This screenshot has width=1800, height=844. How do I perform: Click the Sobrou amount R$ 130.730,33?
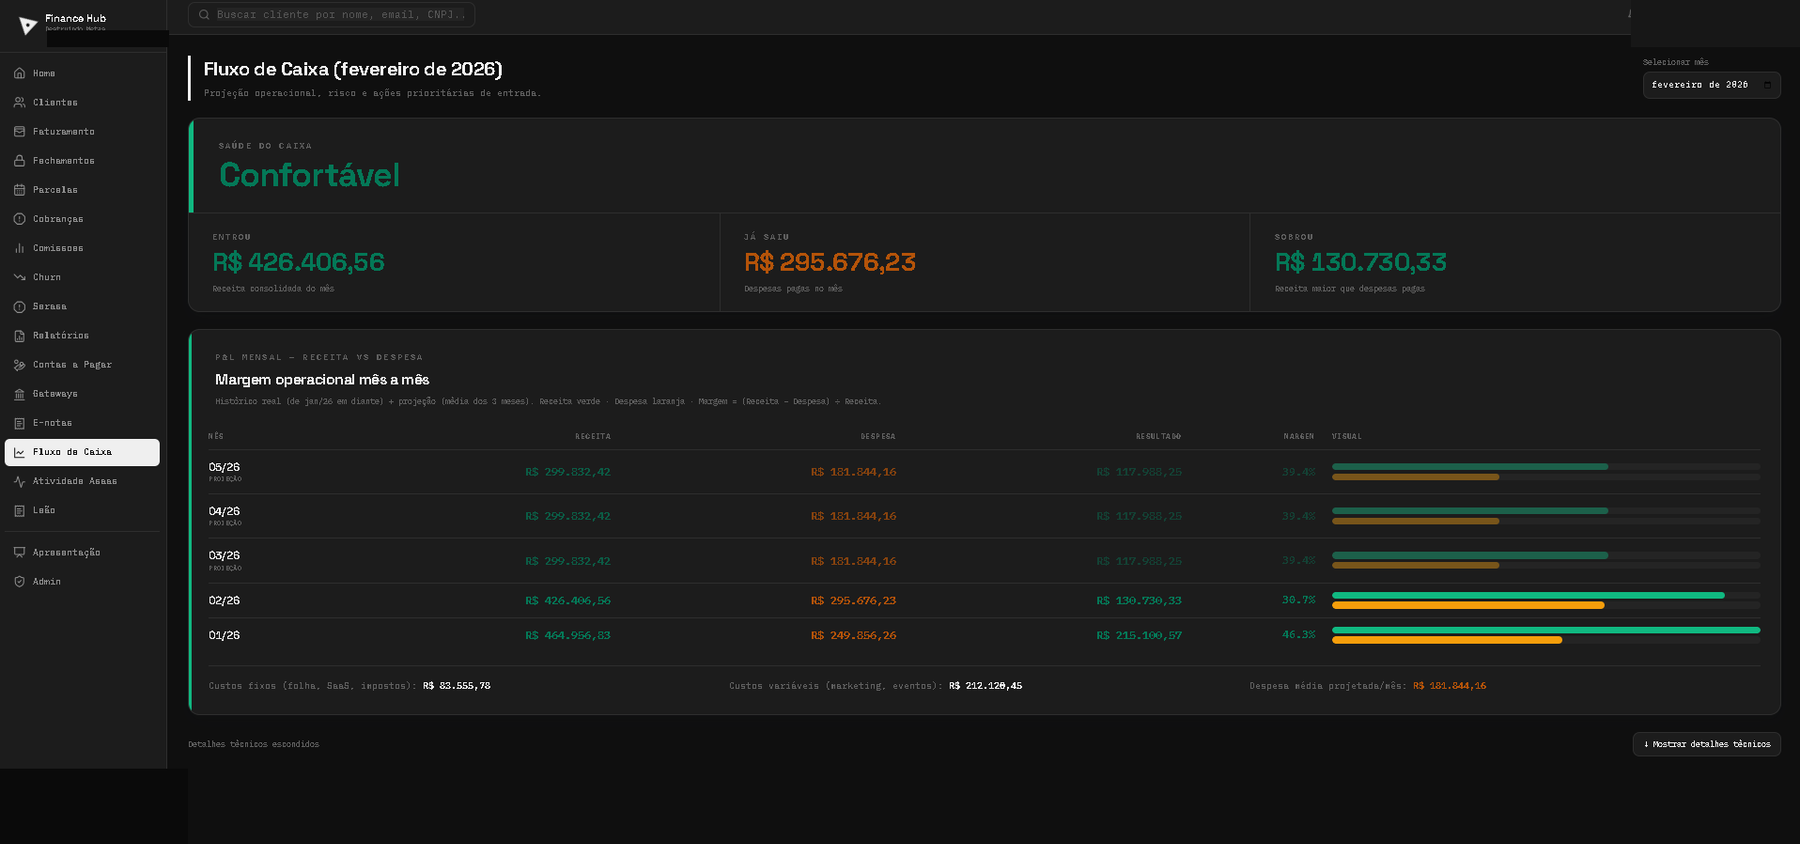click(1361, 262)
